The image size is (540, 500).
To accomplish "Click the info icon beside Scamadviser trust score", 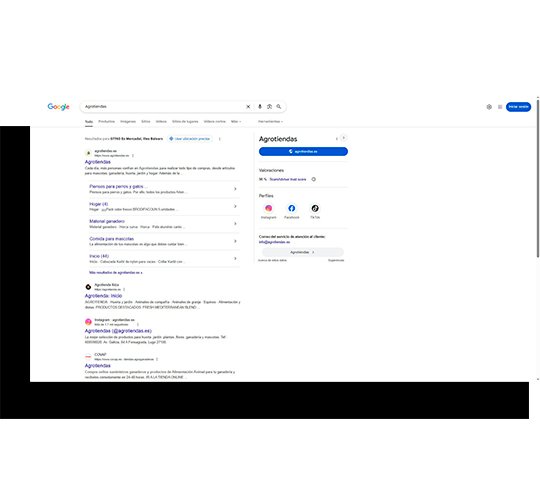I will [313, 179].
